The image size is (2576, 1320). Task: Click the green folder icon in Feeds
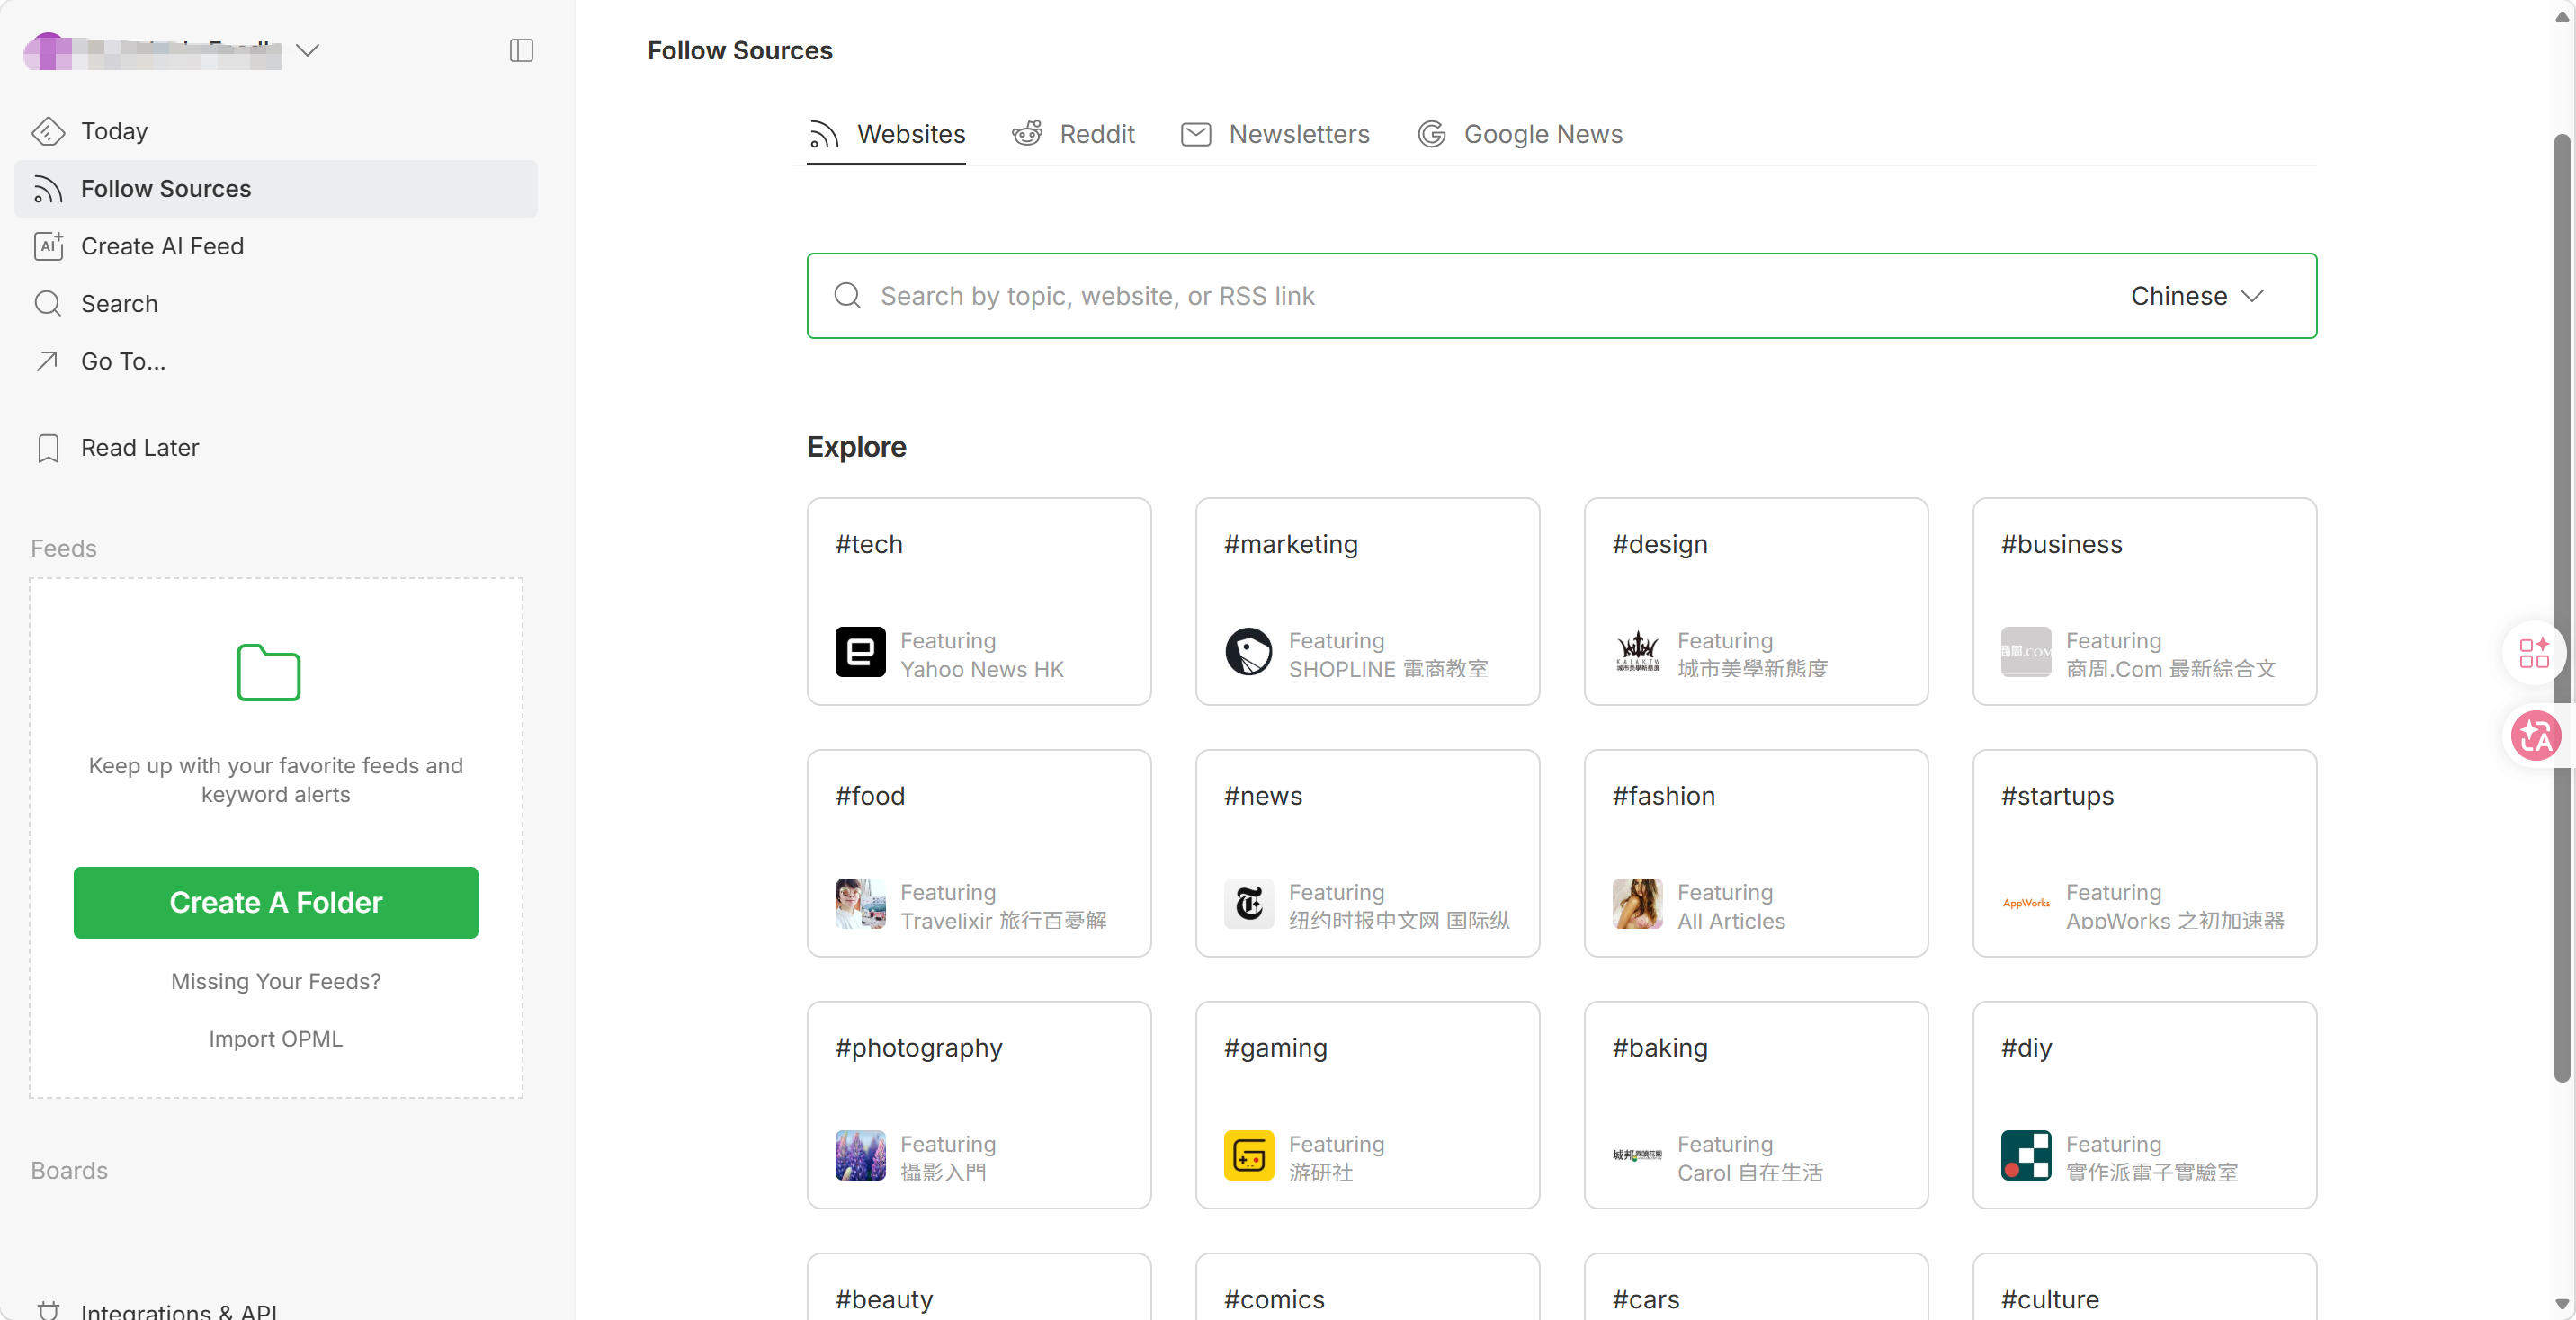coord(268,672)
